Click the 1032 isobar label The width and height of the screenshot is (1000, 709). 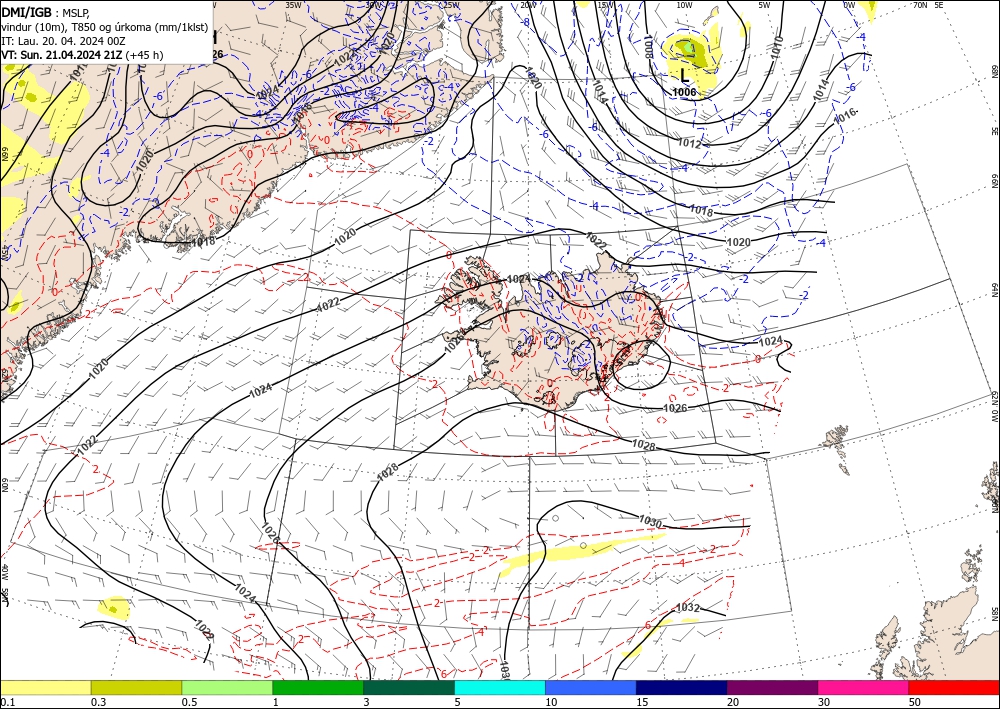click(x=688, y=608)
